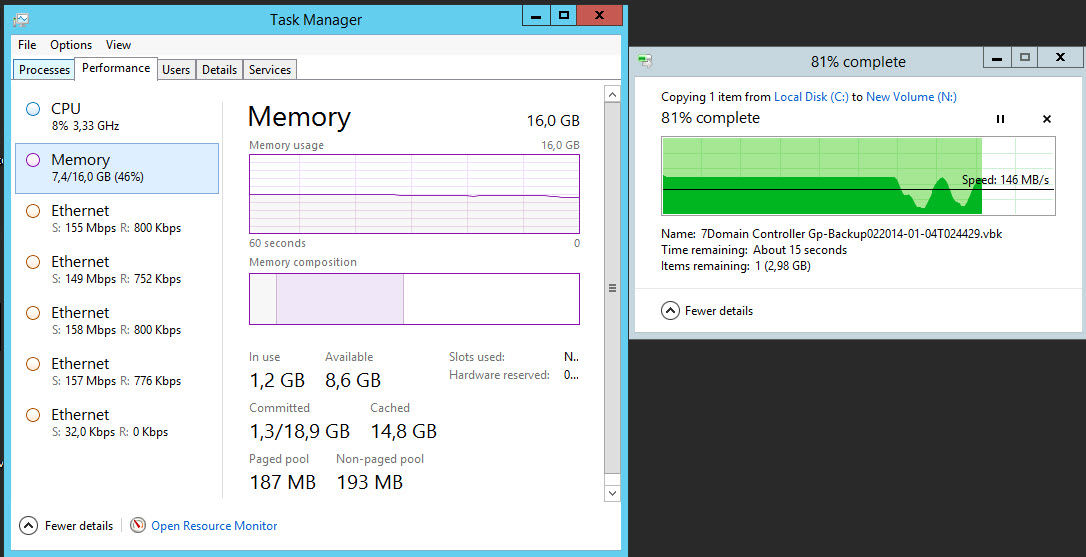Click the Memory composition bar
The image size is (1086, 557).
(x=414, y=299)
